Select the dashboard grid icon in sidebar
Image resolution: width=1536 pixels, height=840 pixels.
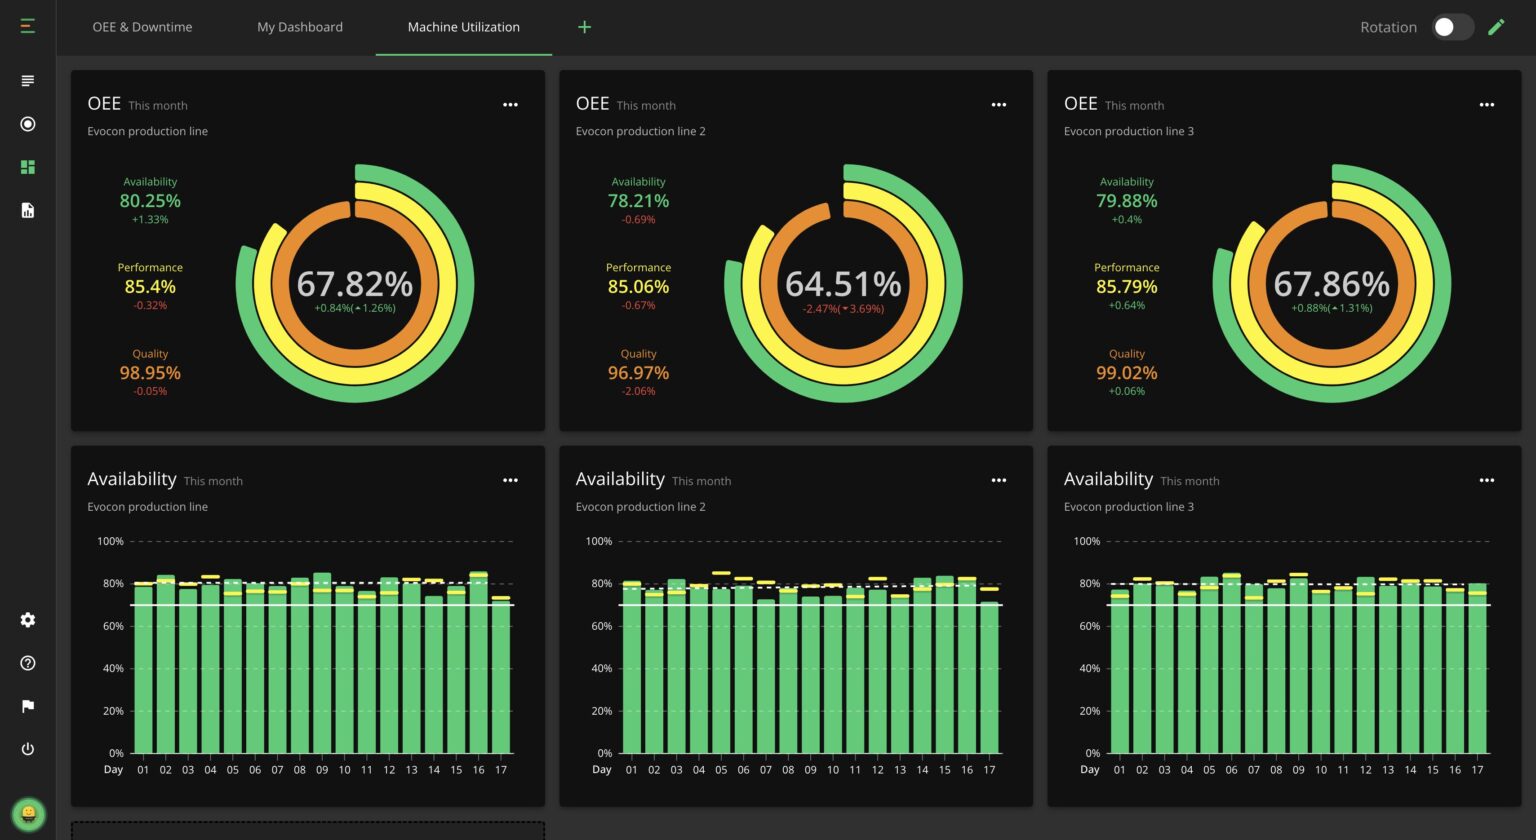click(x=28, y=167)
